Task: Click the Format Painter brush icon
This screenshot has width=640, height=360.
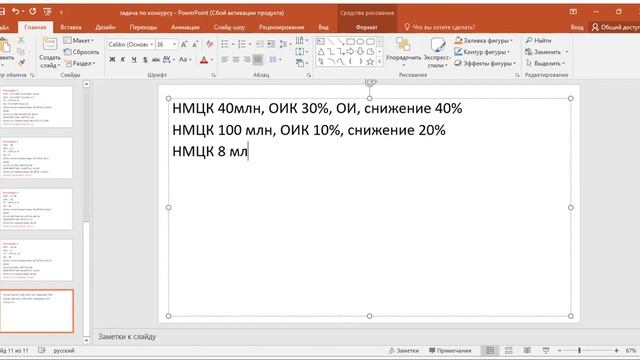Action: [x=21, y=63]
